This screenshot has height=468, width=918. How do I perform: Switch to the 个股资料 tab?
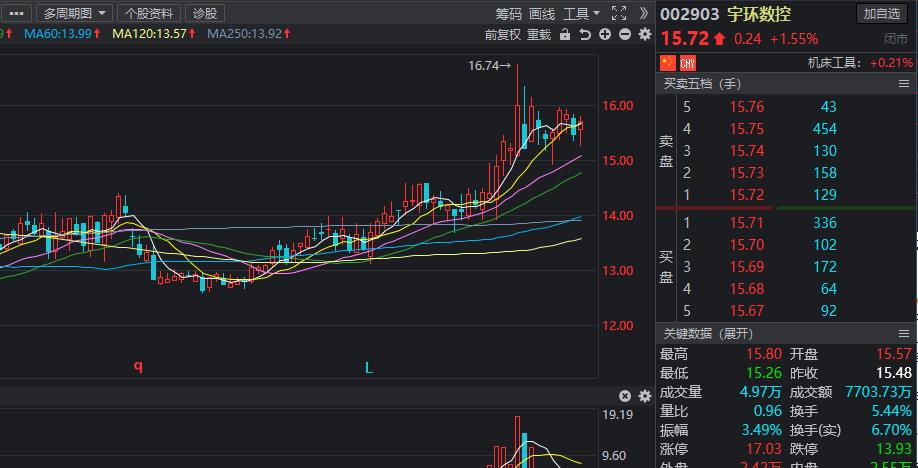(x=149, y=13)
